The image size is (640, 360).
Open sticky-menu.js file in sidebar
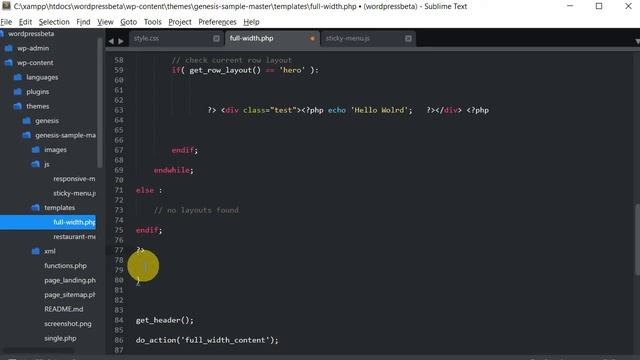click(x=74, y=193)
